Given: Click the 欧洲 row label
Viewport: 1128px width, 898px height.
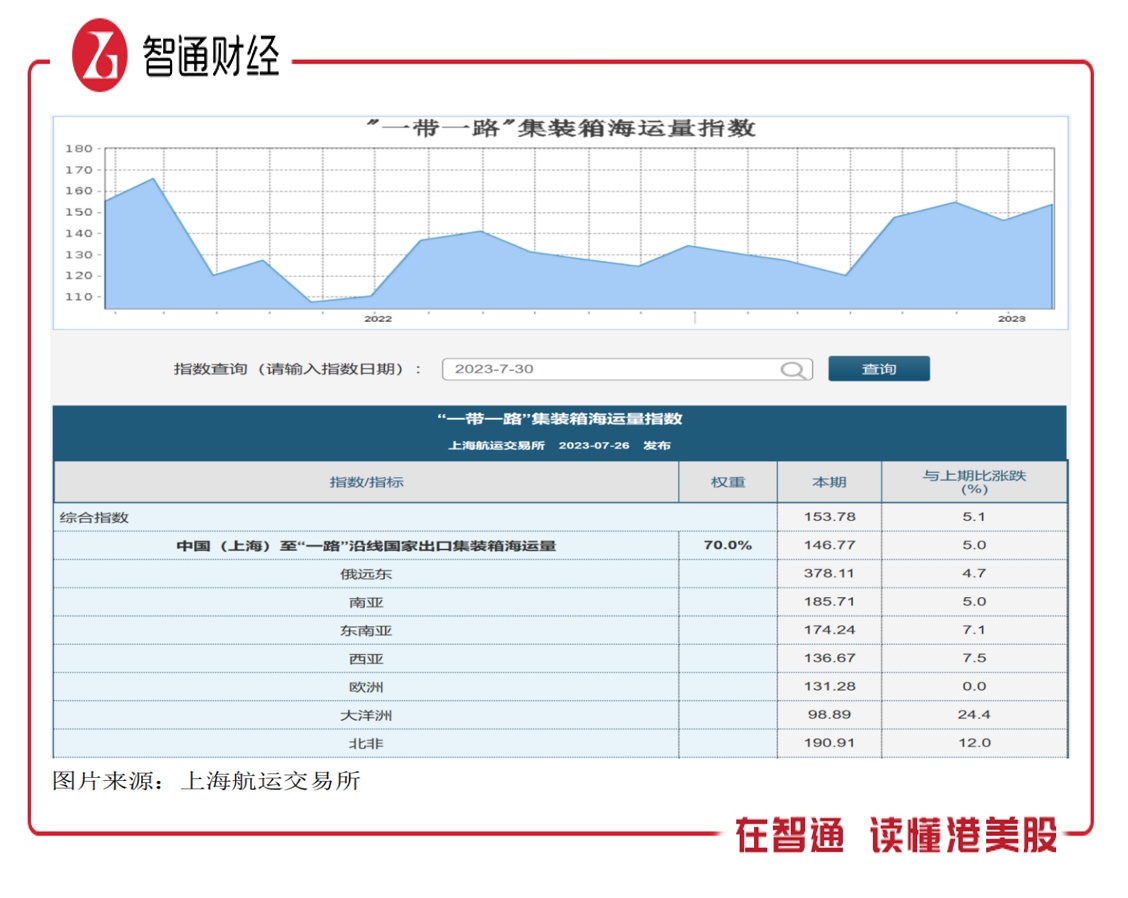Looking at the screenshot, I should (x=366, y=687).
